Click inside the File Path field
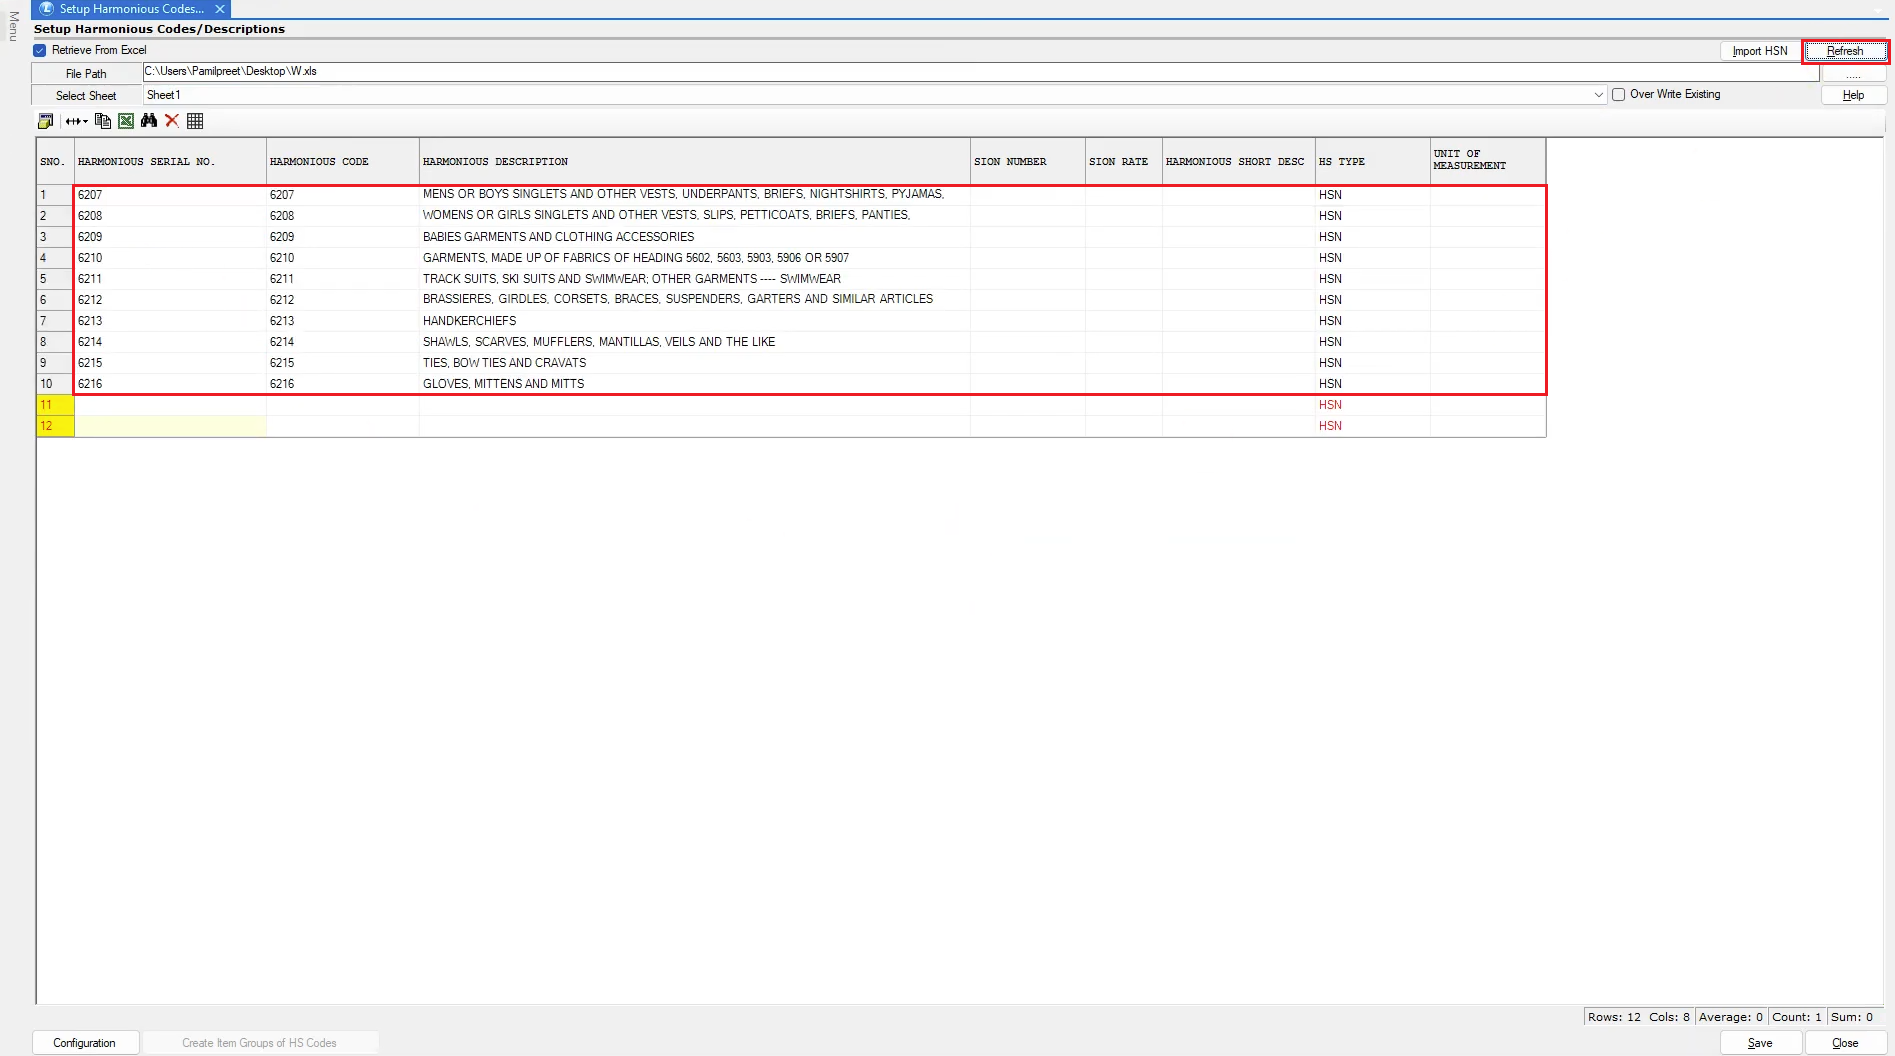 pos(980,72)
